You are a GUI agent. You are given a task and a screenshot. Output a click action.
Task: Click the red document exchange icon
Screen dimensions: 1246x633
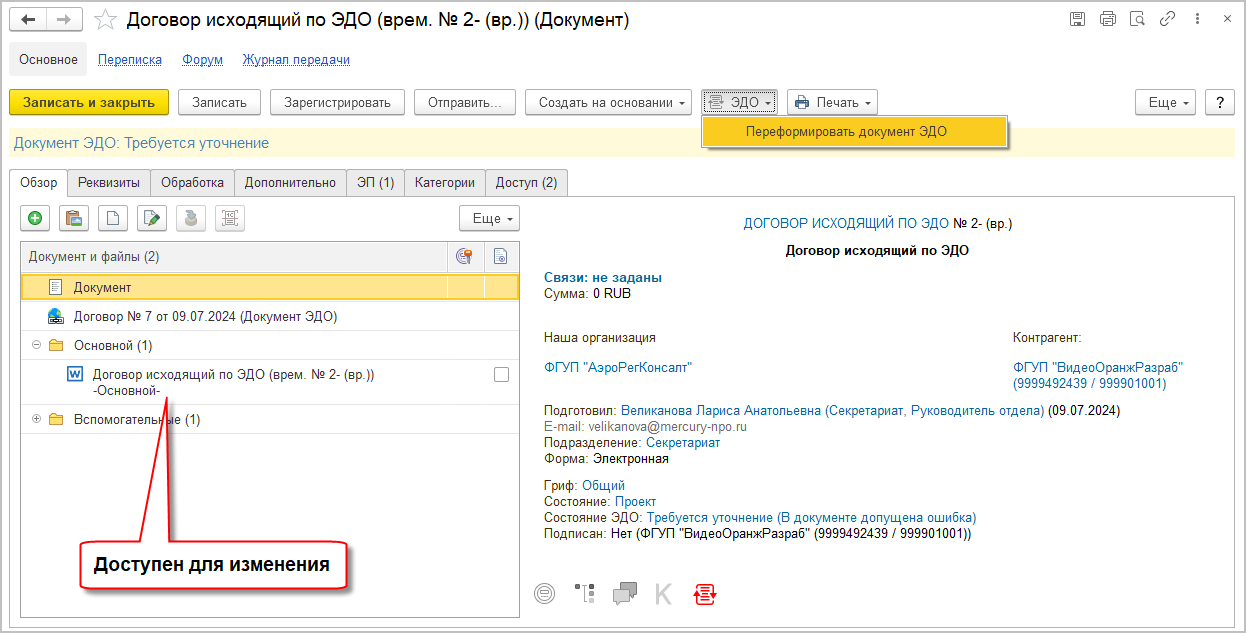[x=705, y=593]
